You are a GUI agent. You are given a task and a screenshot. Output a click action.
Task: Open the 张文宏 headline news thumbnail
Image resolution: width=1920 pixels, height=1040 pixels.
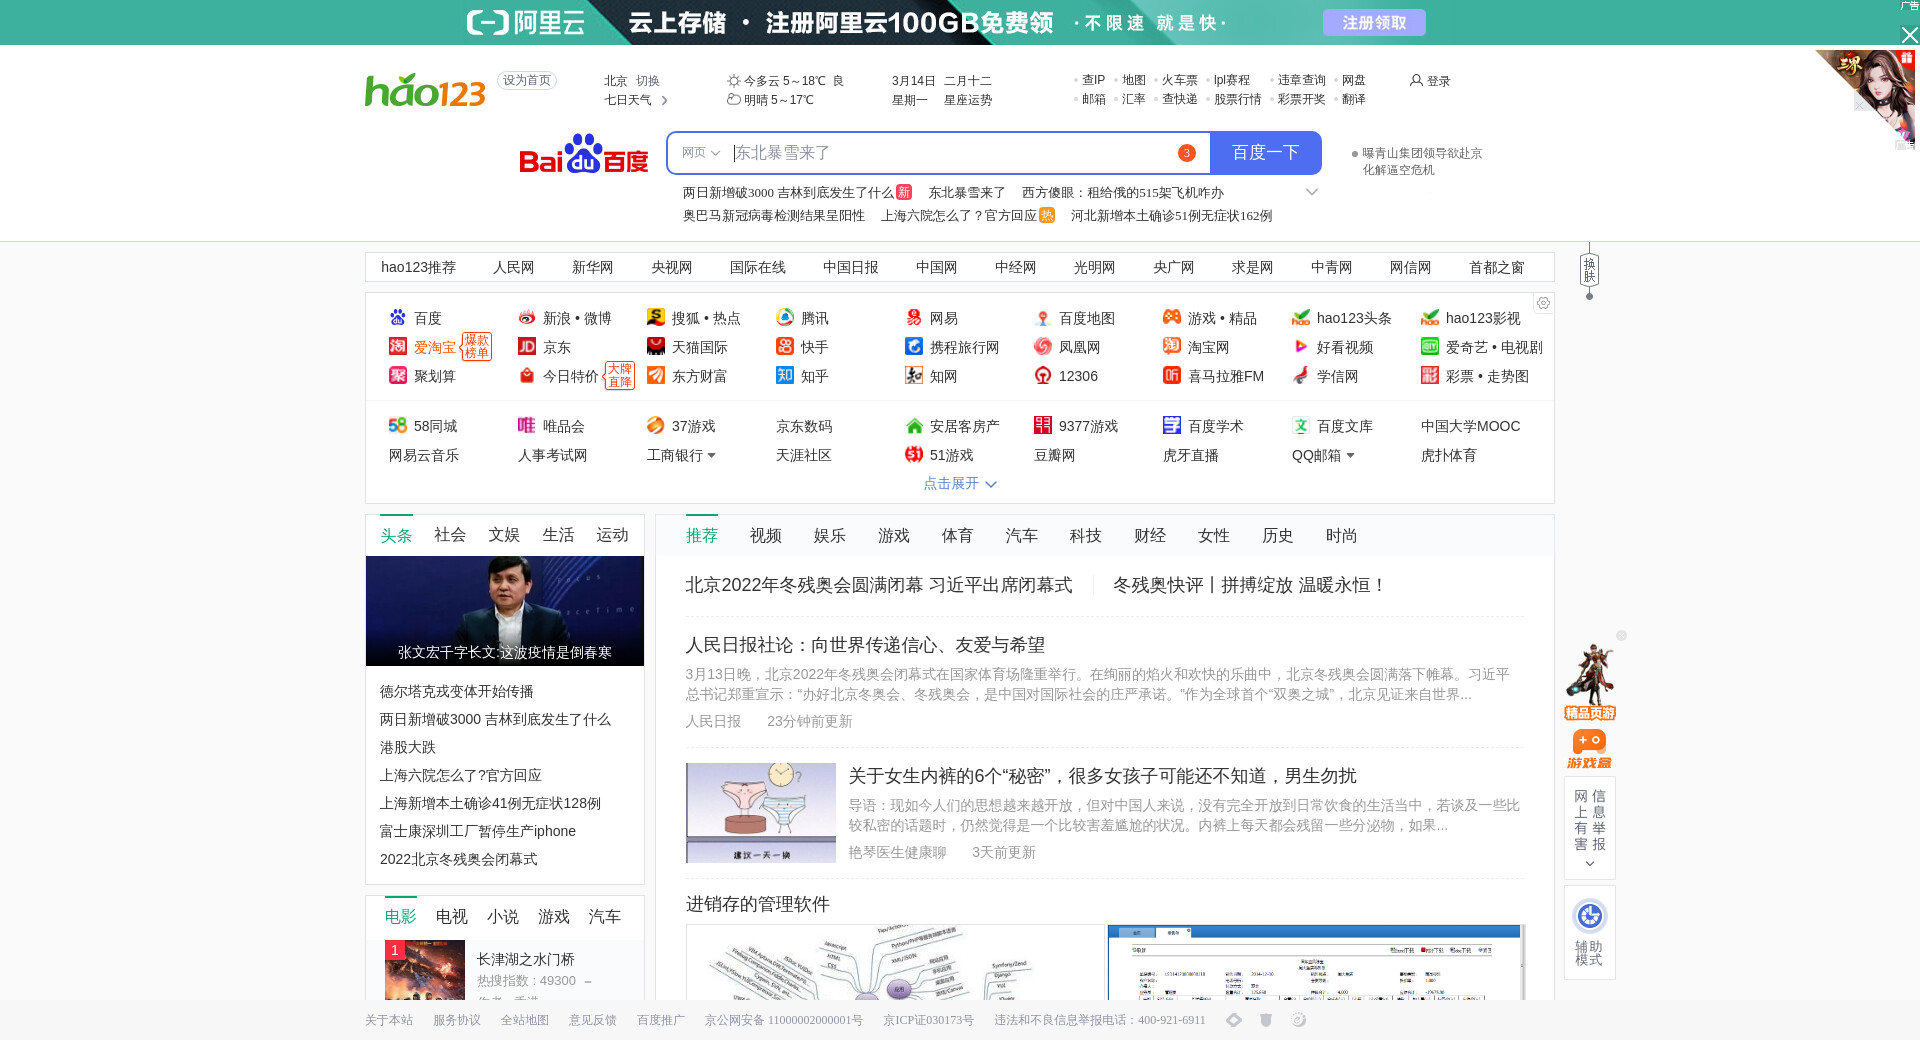click(505, 610)
